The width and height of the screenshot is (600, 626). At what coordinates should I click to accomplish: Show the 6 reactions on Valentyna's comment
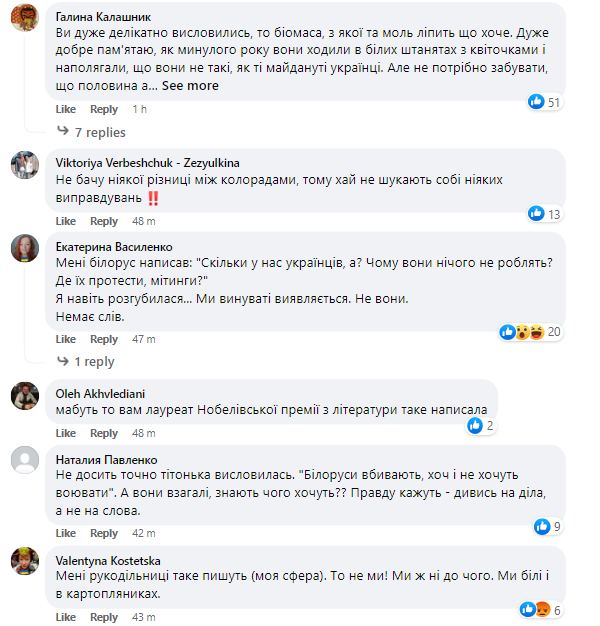544,609
